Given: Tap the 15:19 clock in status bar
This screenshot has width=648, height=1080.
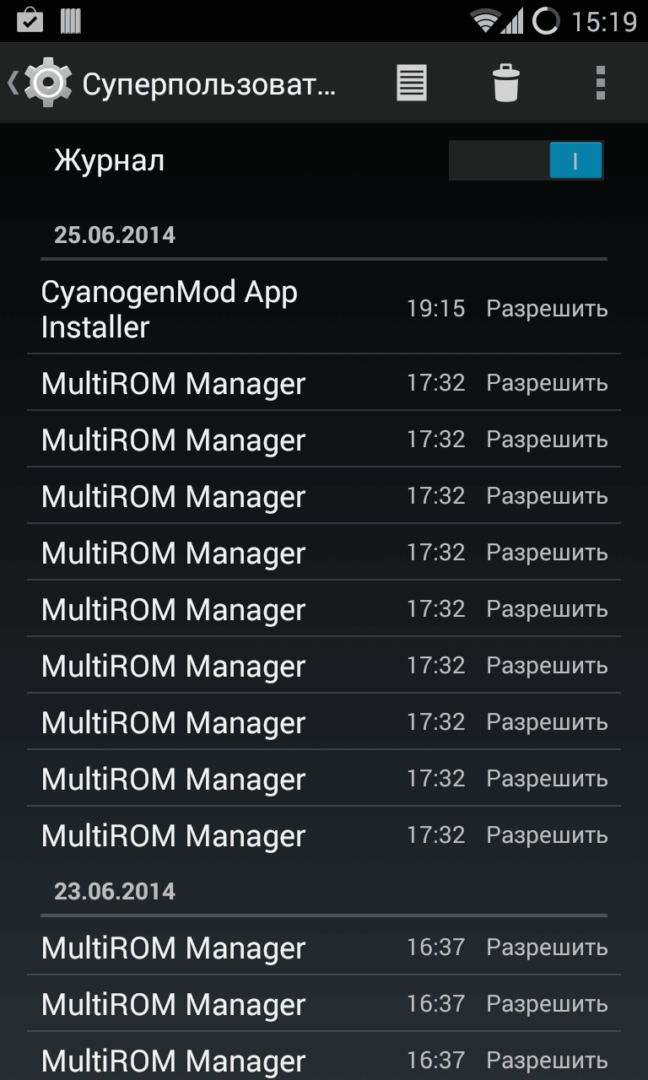Looking at the screenshot, I should [605, 22].
